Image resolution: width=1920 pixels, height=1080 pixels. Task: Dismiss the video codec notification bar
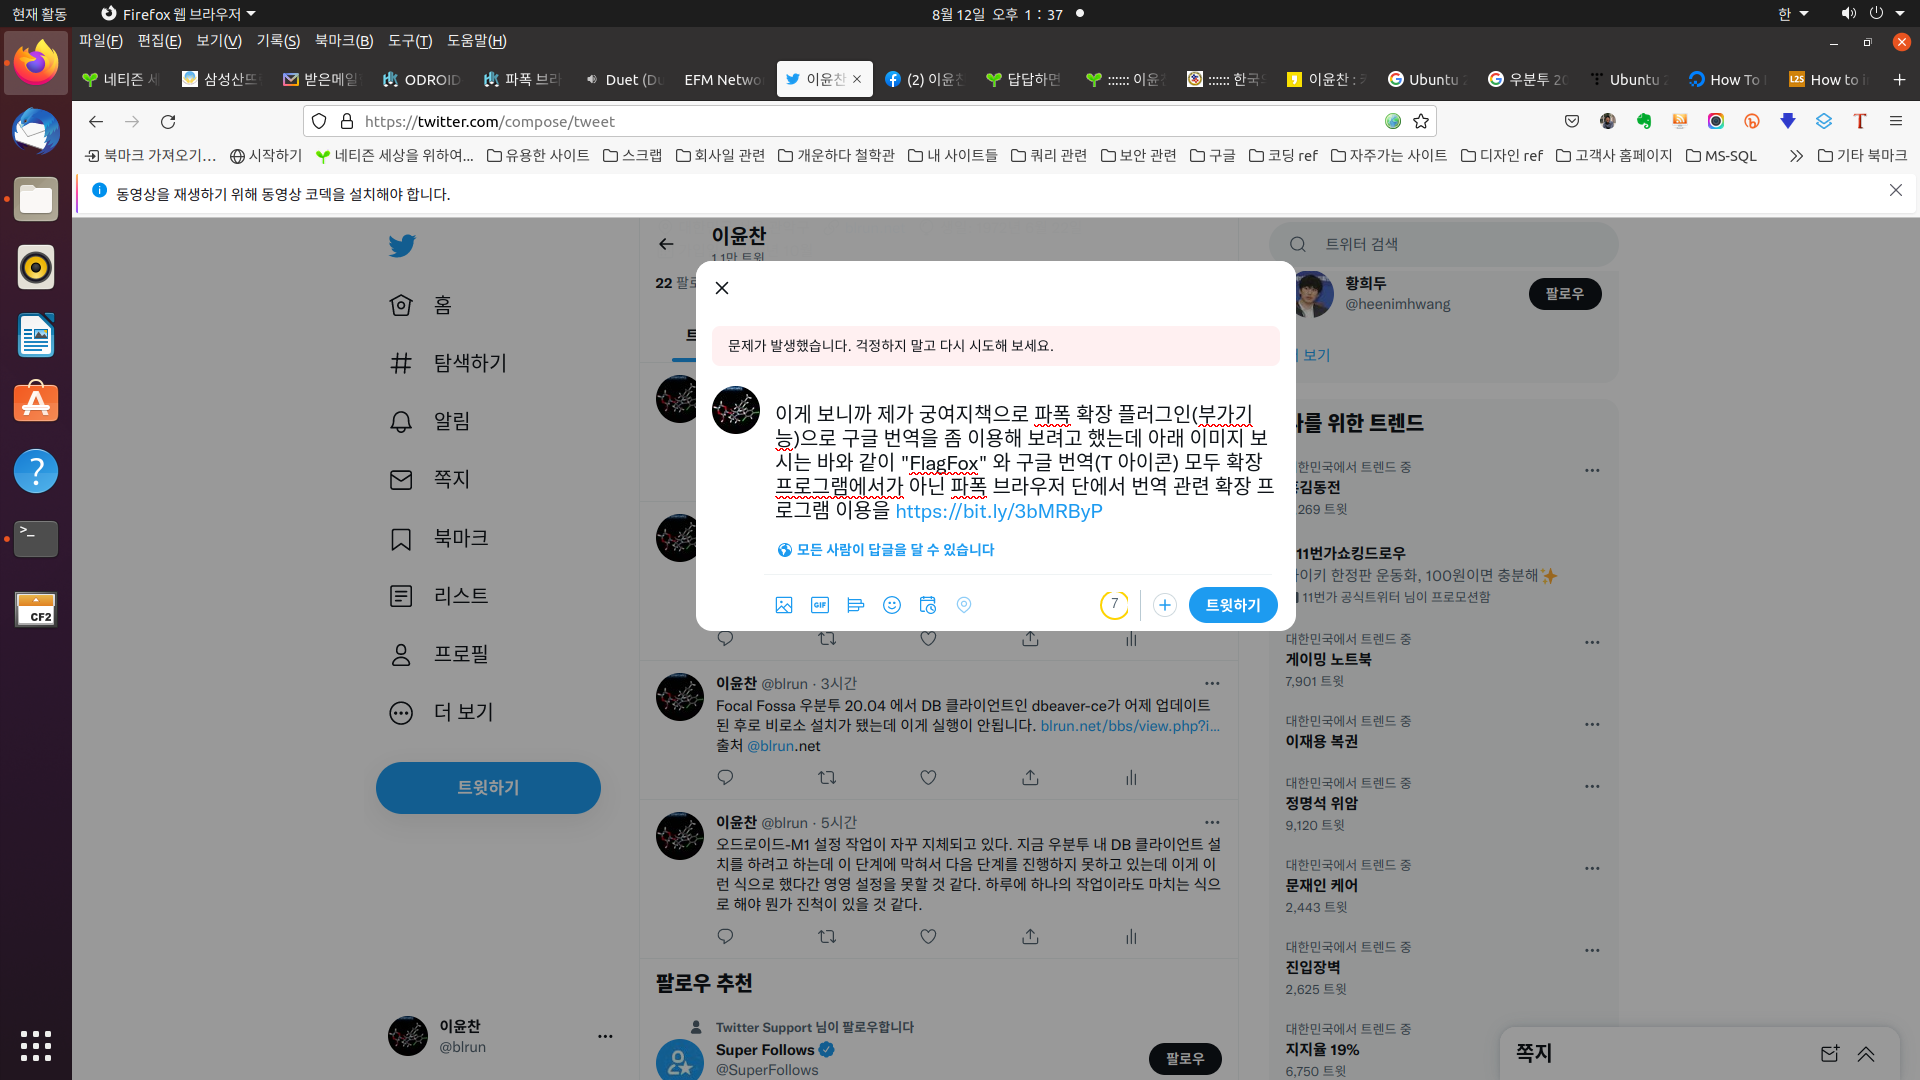click(1895, 190)
